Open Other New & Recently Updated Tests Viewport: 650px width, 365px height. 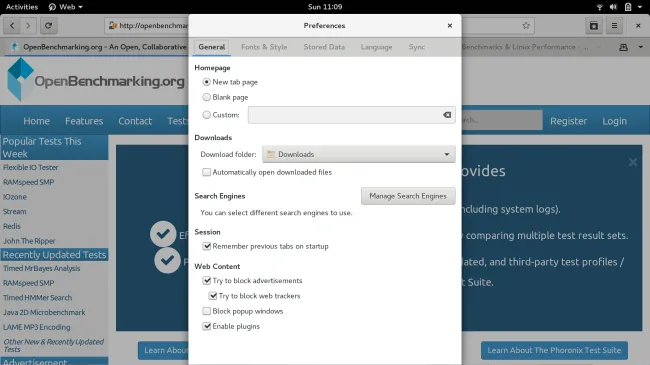[53, 346]
